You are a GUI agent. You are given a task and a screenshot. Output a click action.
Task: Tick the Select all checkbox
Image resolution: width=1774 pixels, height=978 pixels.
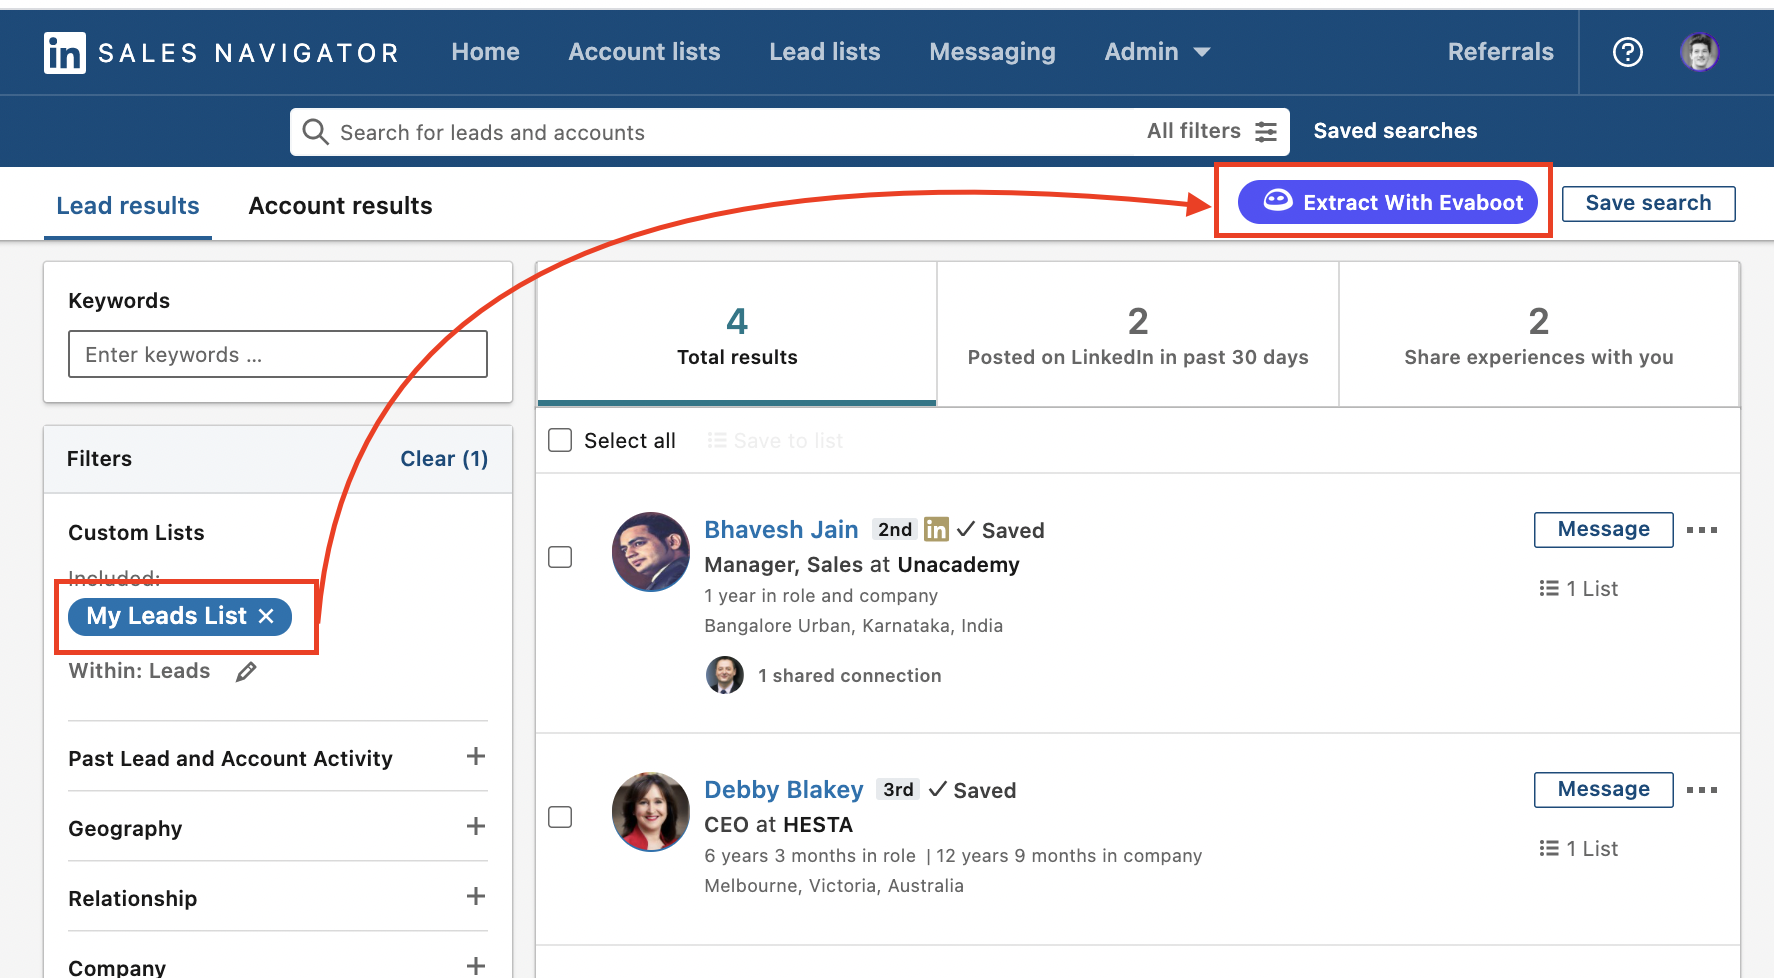tap(560, 440)
